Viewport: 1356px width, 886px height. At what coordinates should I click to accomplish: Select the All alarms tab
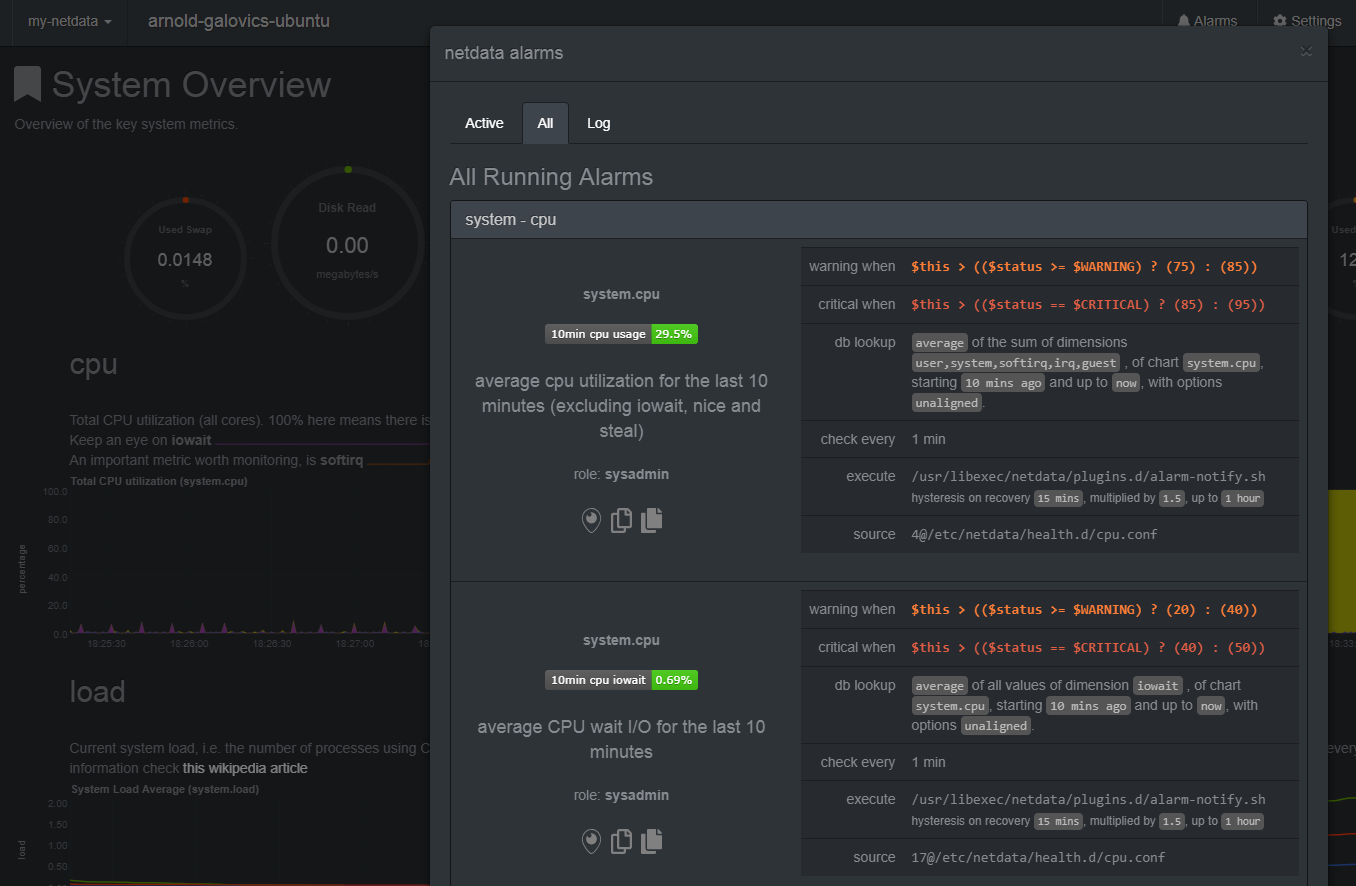tap(545, 123)
